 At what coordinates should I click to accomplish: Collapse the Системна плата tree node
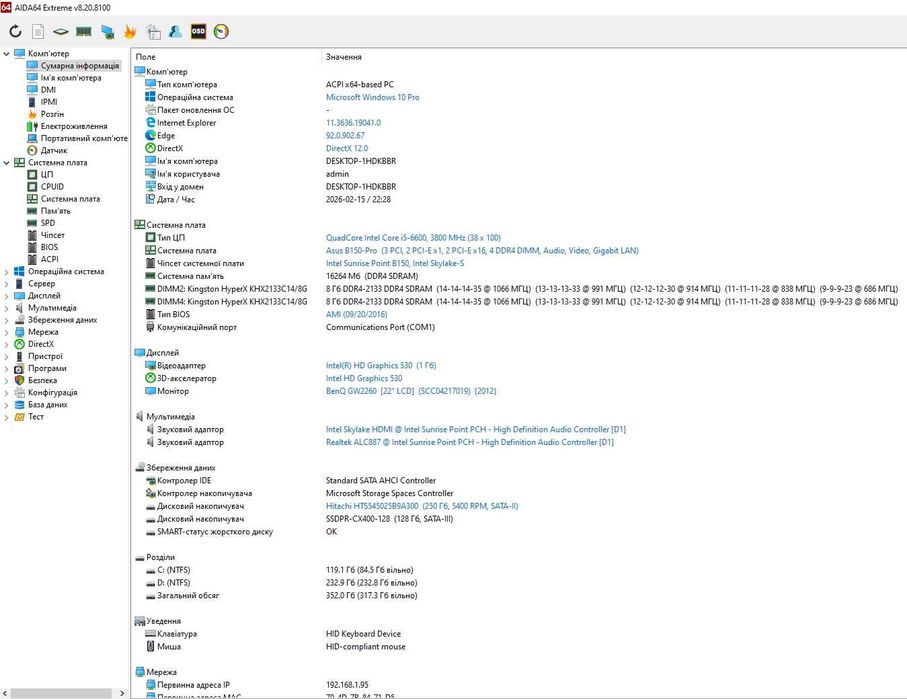tap(6, 163)
